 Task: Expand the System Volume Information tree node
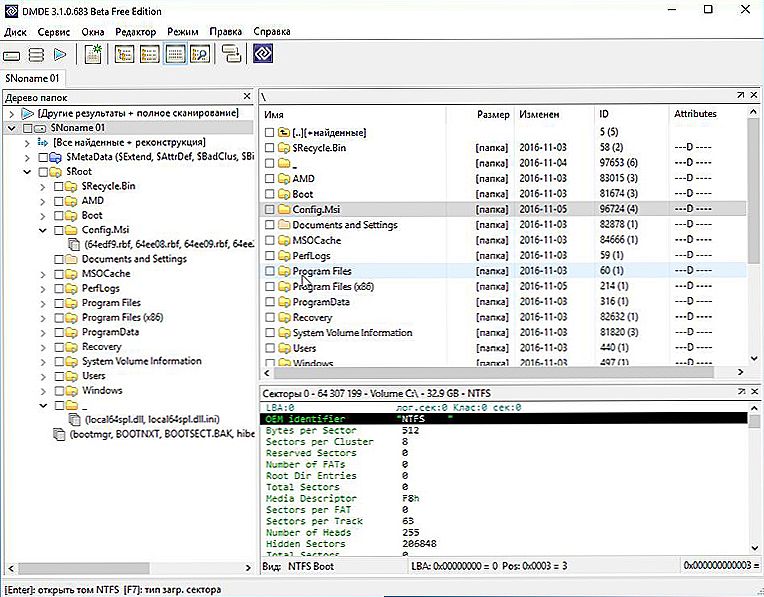pyautogui.click(x=43, y=362)
